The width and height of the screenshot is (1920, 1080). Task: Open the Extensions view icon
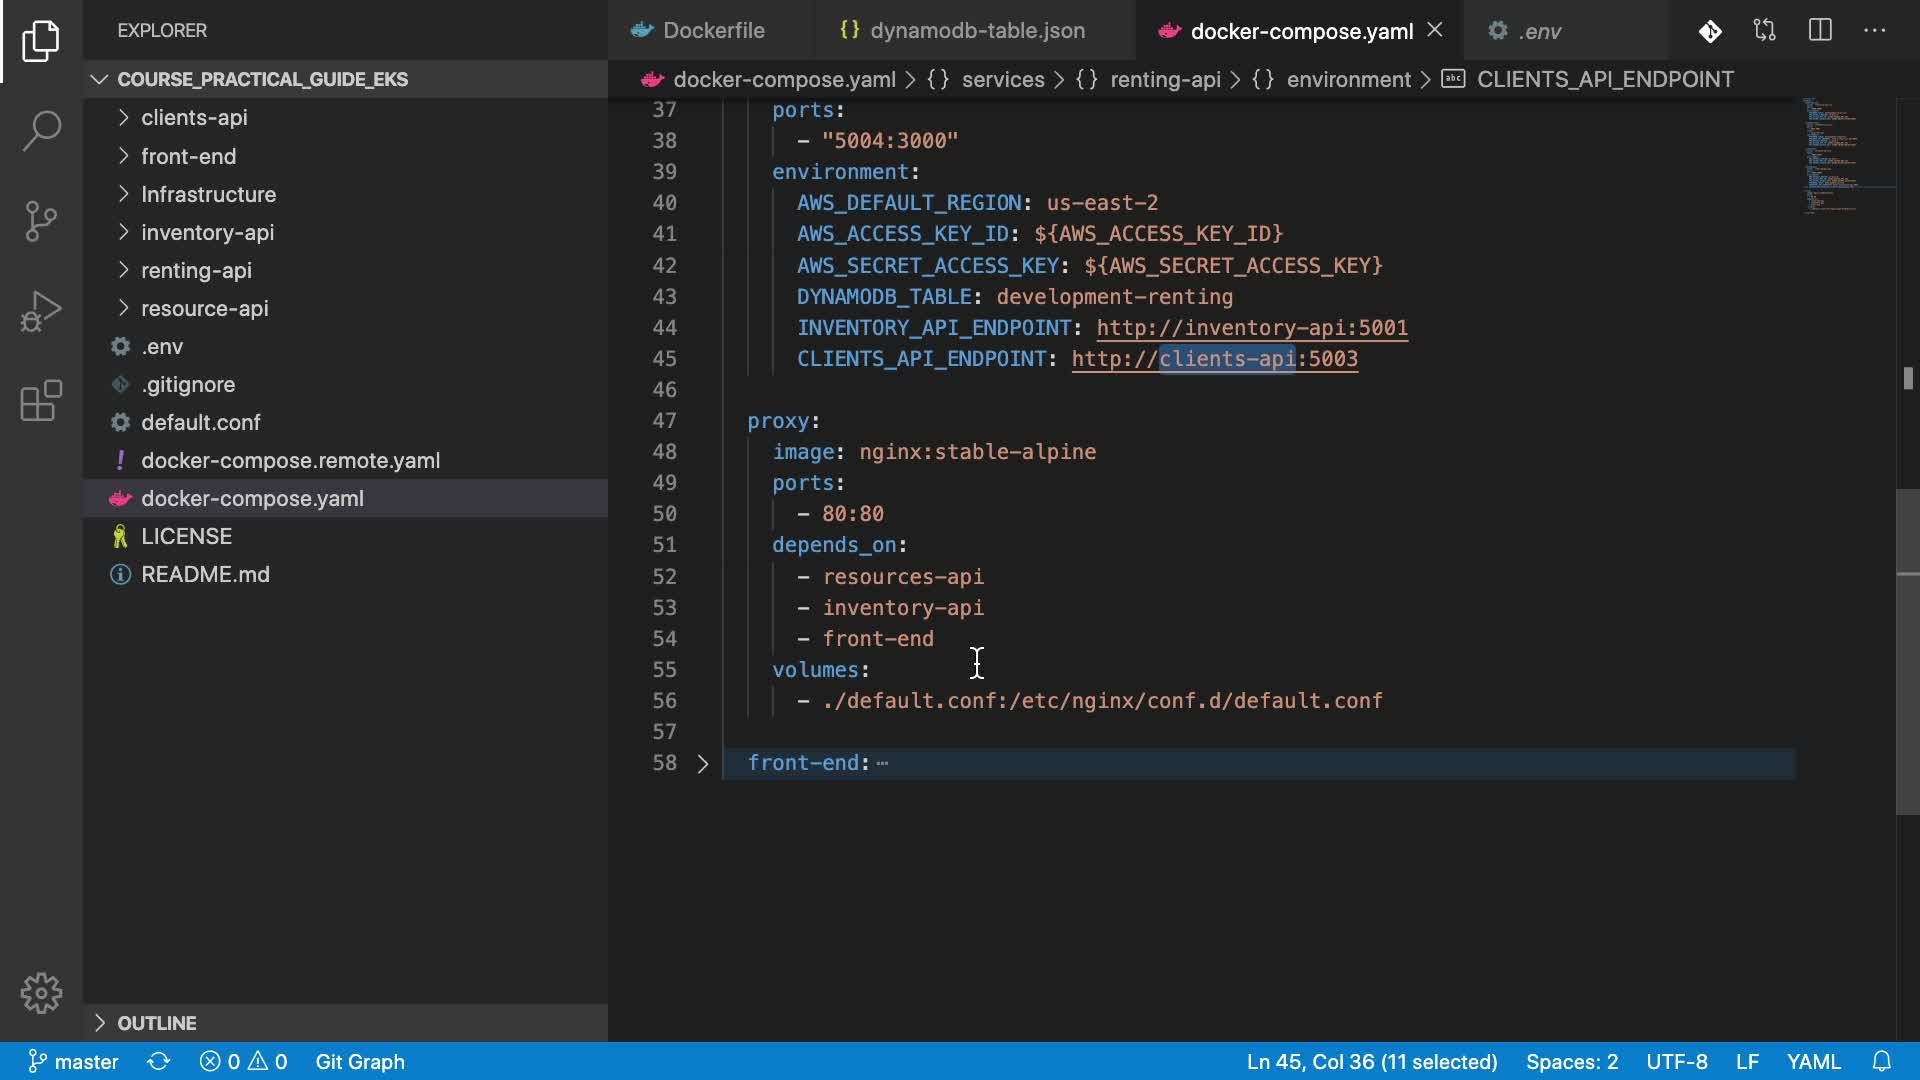41,401
